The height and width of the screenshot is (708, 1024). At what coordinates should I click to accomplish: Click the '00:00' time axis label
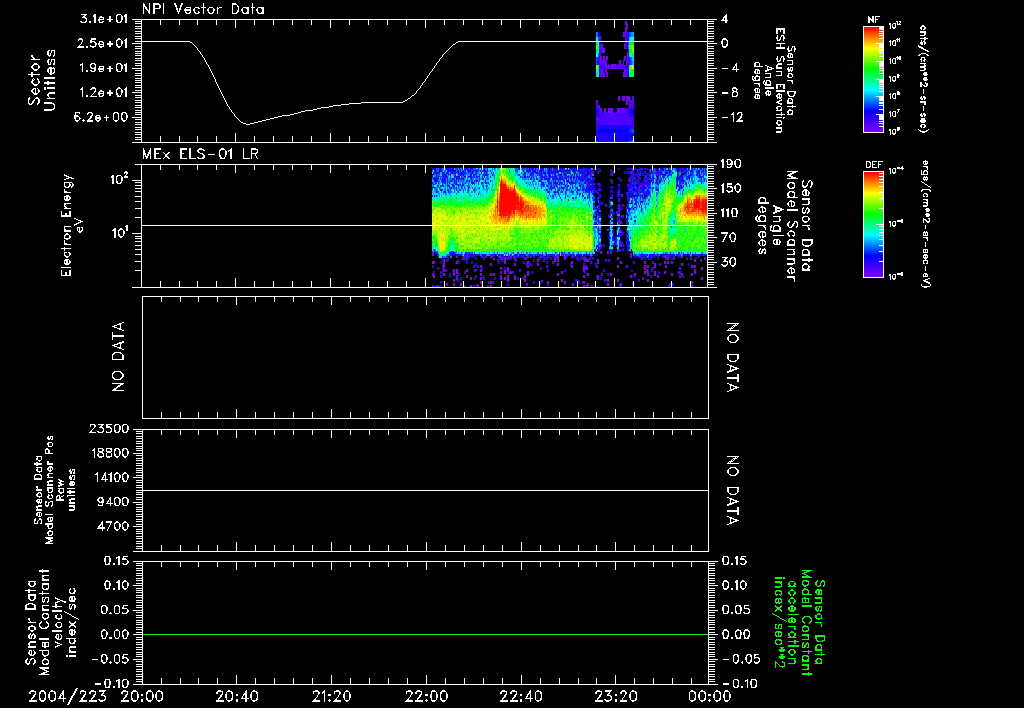coord(710,697)
